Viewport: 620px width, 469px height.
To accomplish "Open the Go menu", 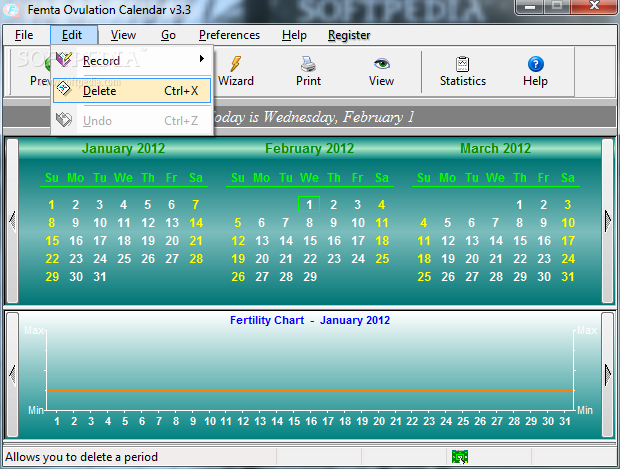I will (x=168, y=35).
